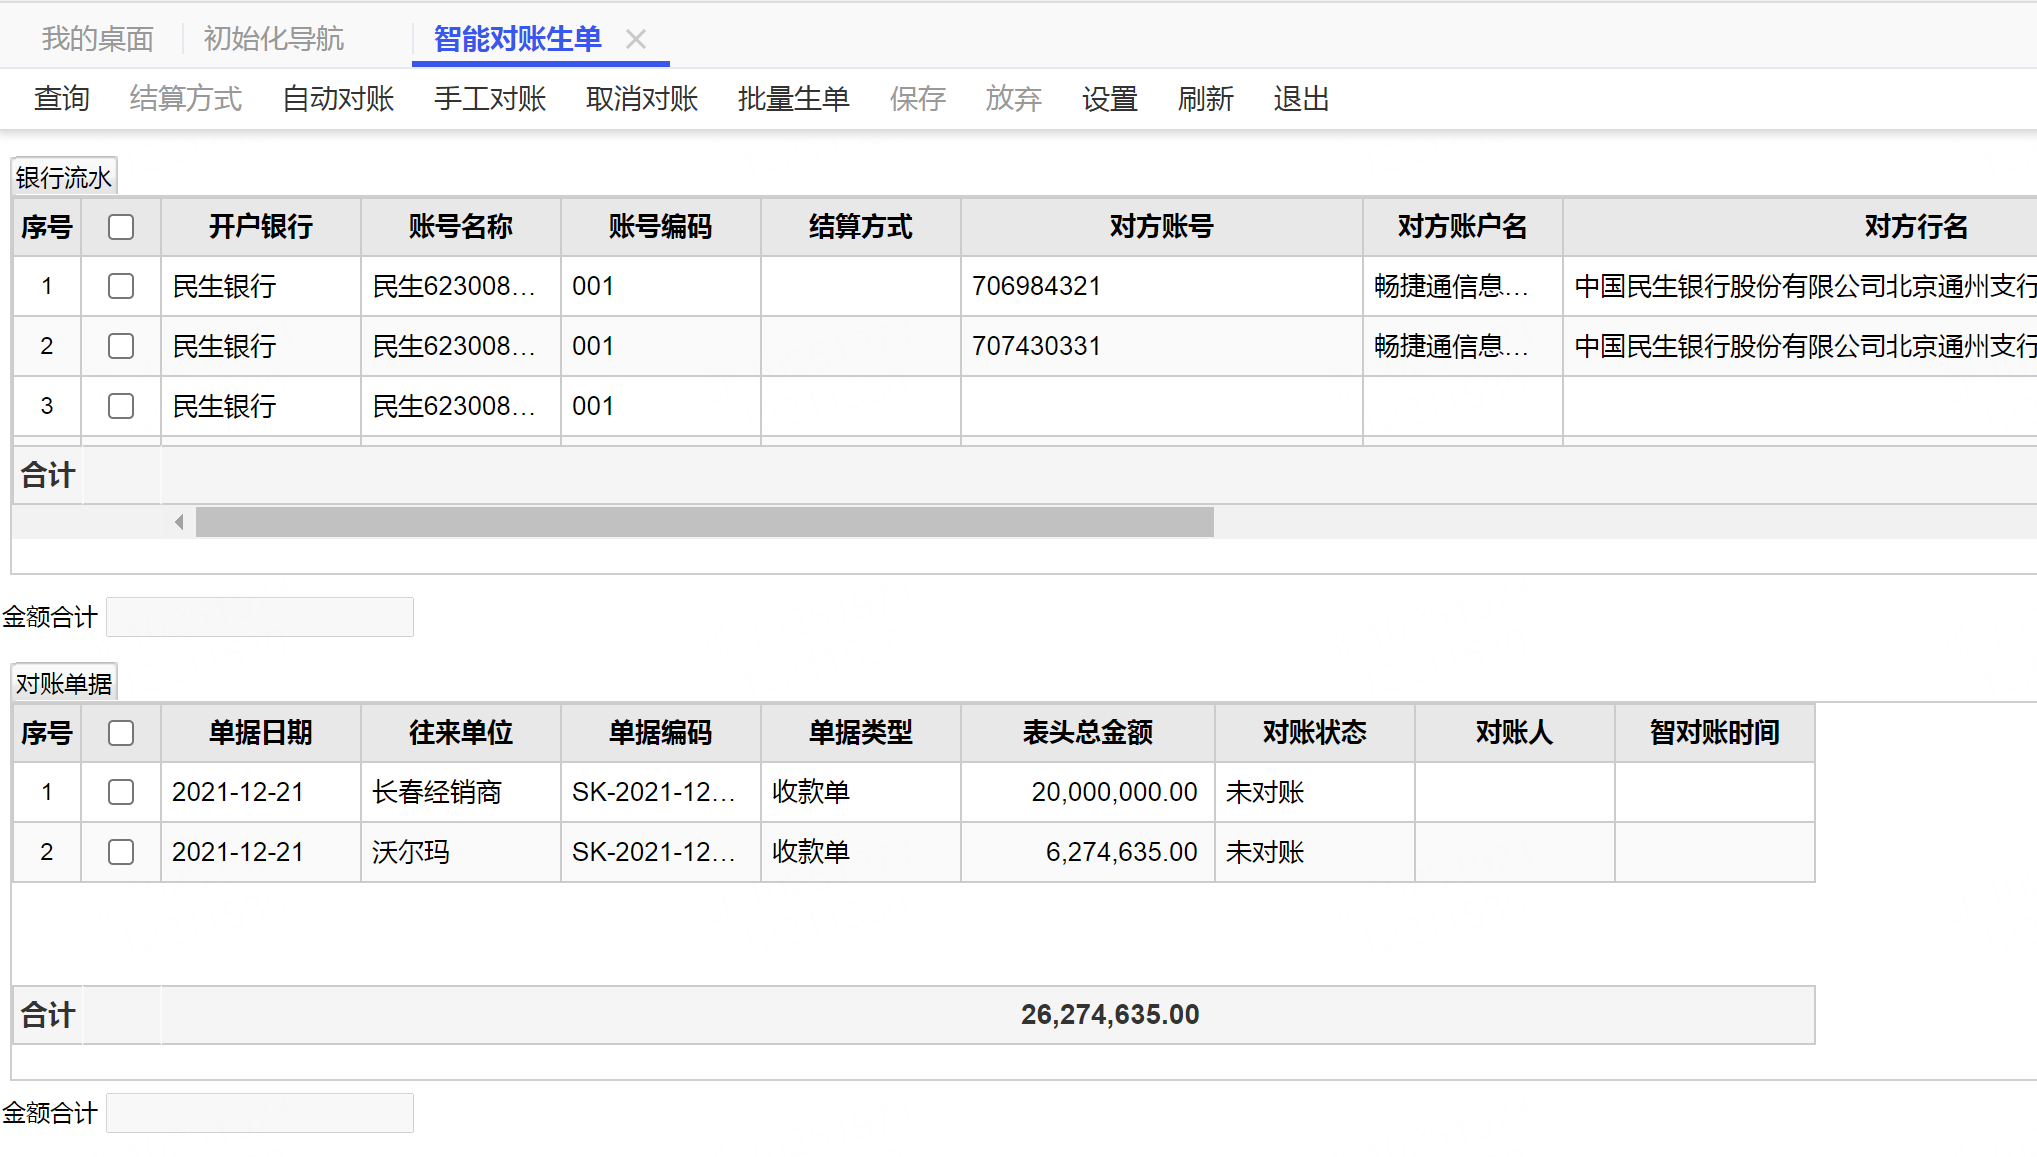The width and height of the screenshot is (2037, 1157).
Task: Switch to 初始化导航 tab
Action: (x=274, y=39)
